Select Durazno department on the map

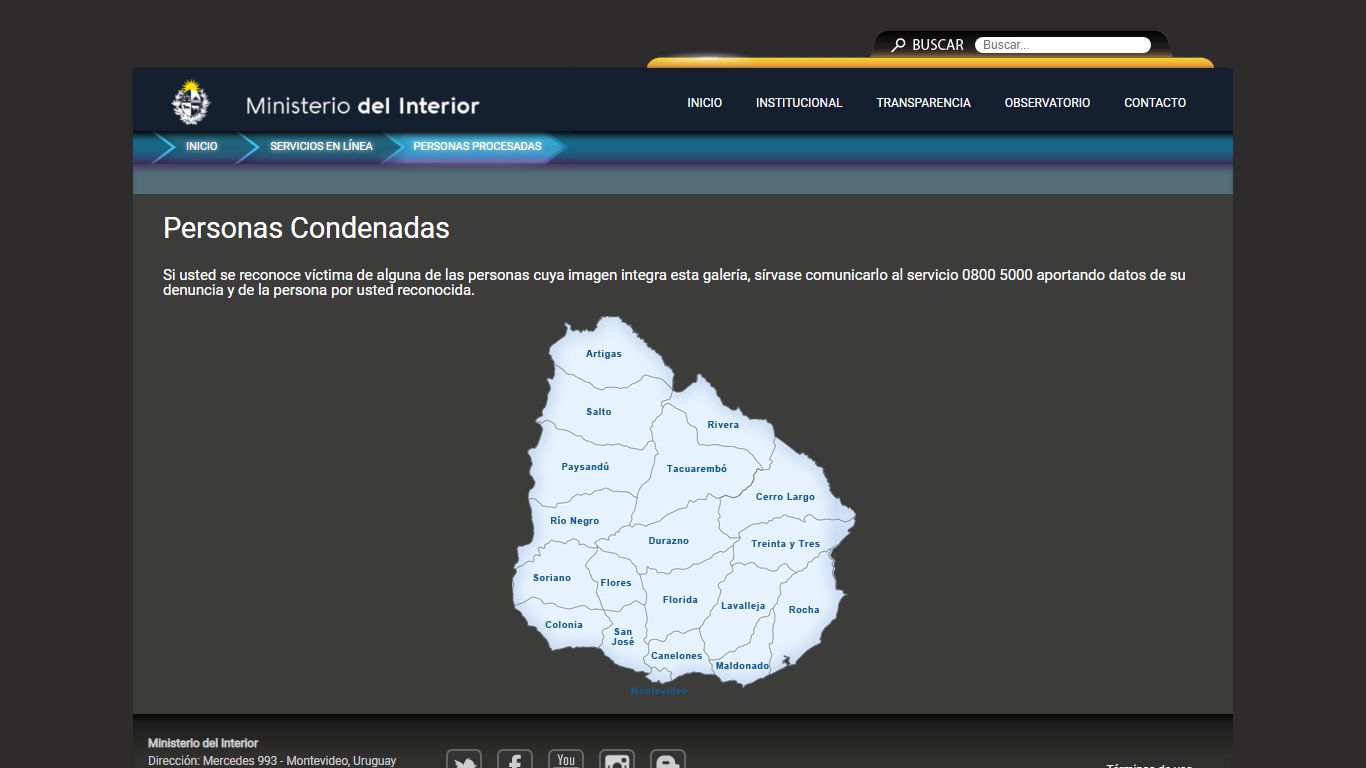tap(668, 541)
